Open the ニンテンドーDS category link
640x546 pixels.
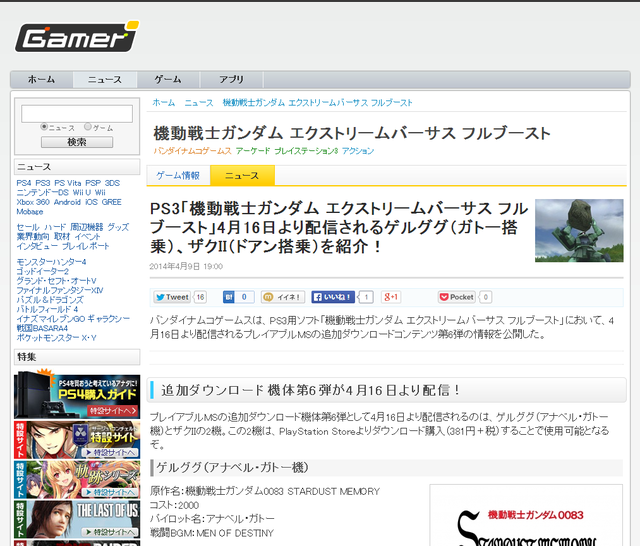(x=42, y=192)
